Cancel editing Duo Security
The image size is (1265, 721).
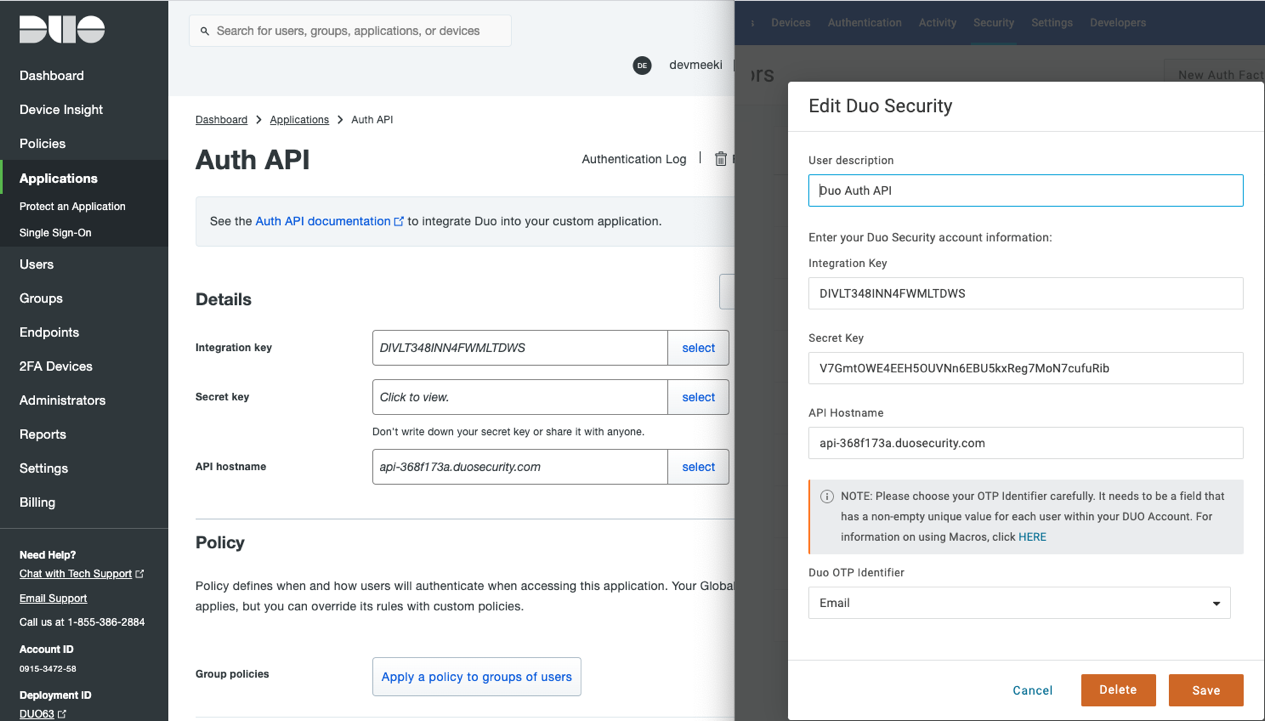point(1032,690)
